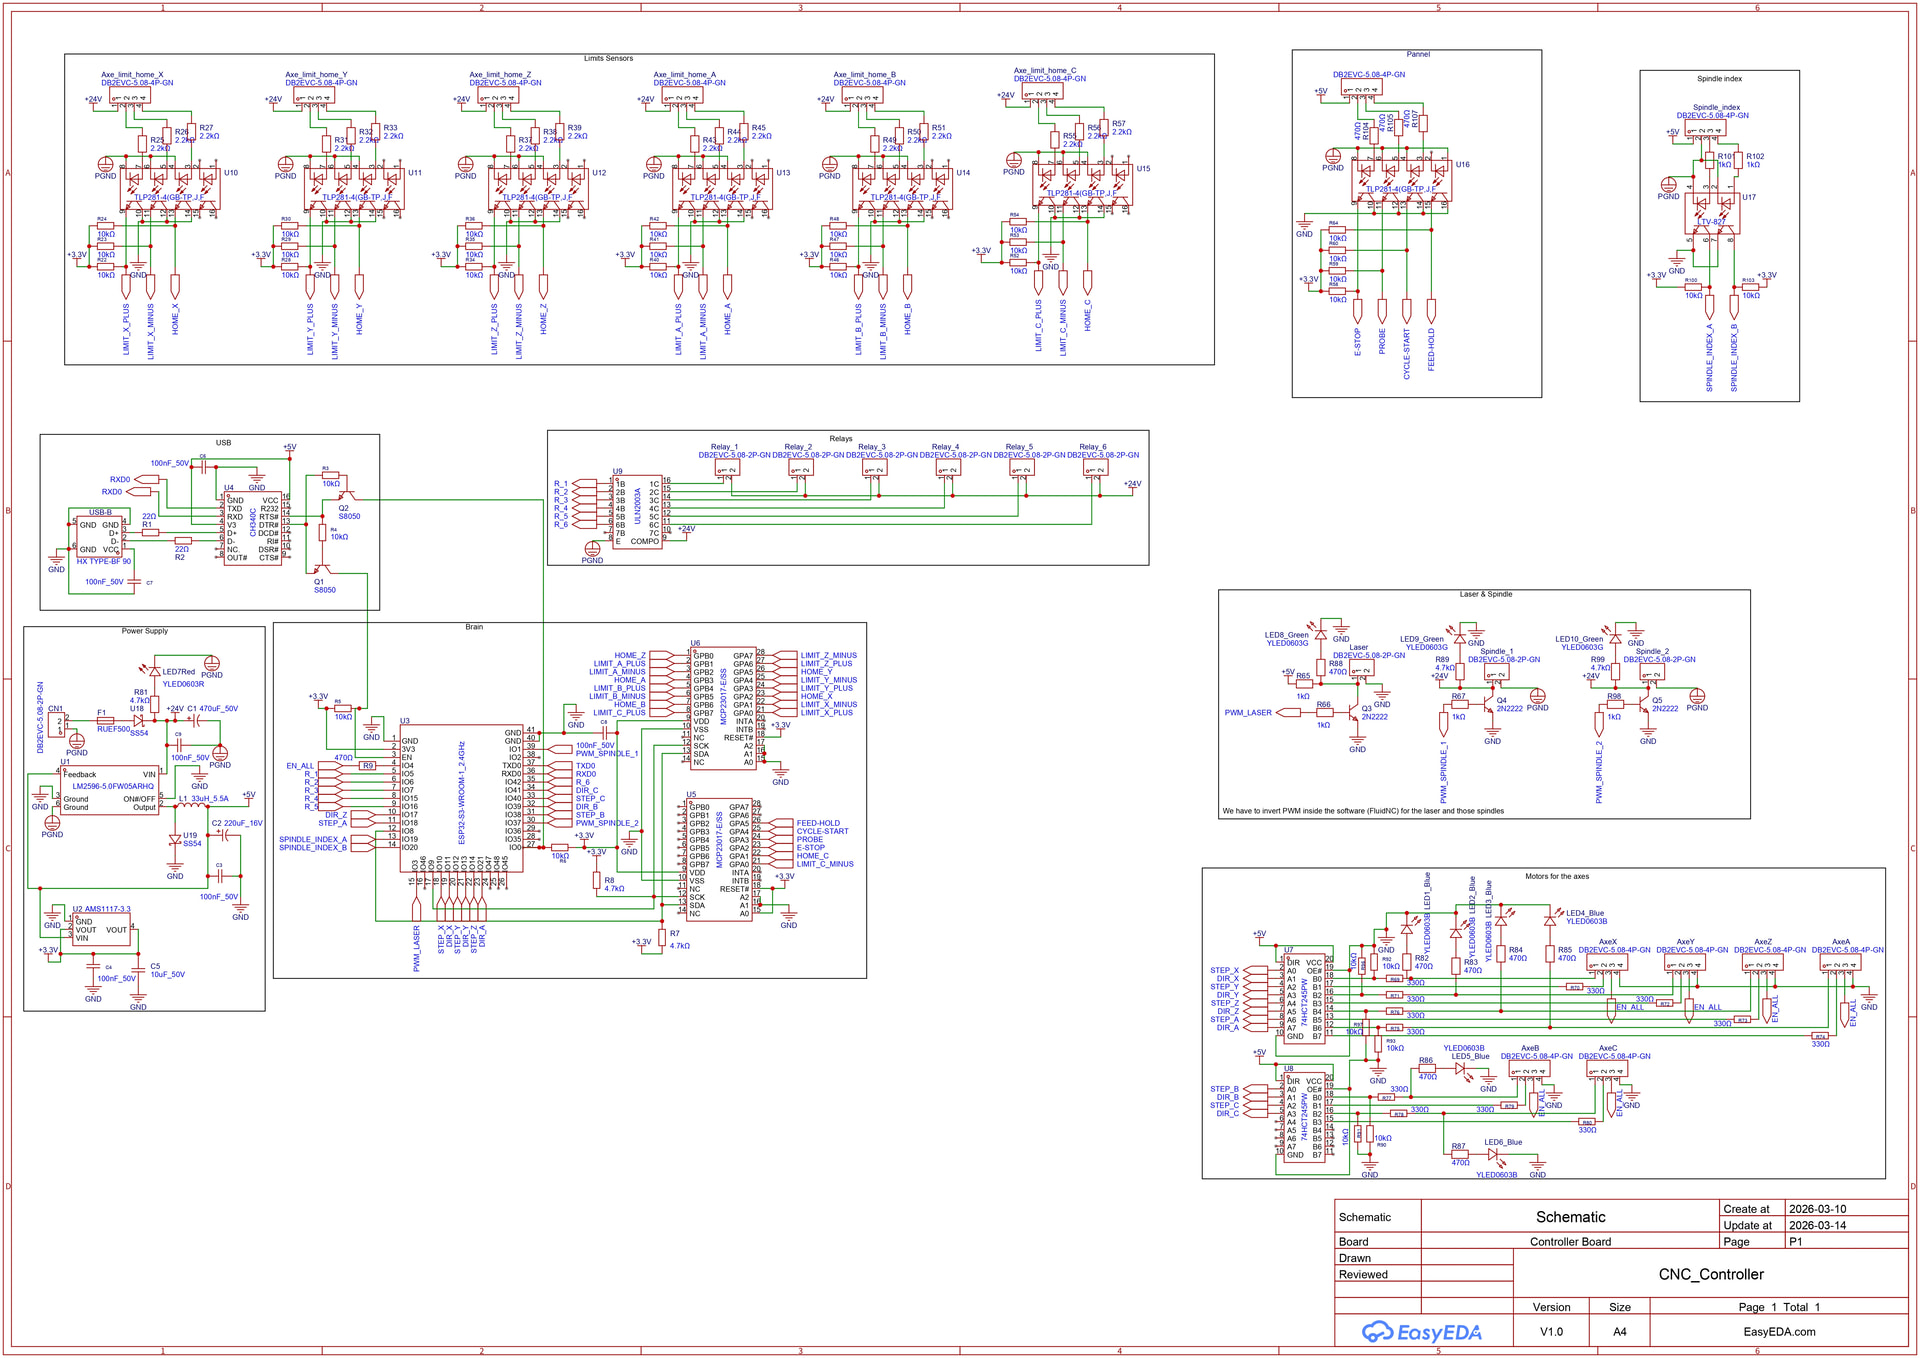This screenshot has height=1358, width=1920.
Task: Click the EasyEDA logo in title block
Action: [1421, 1332]
